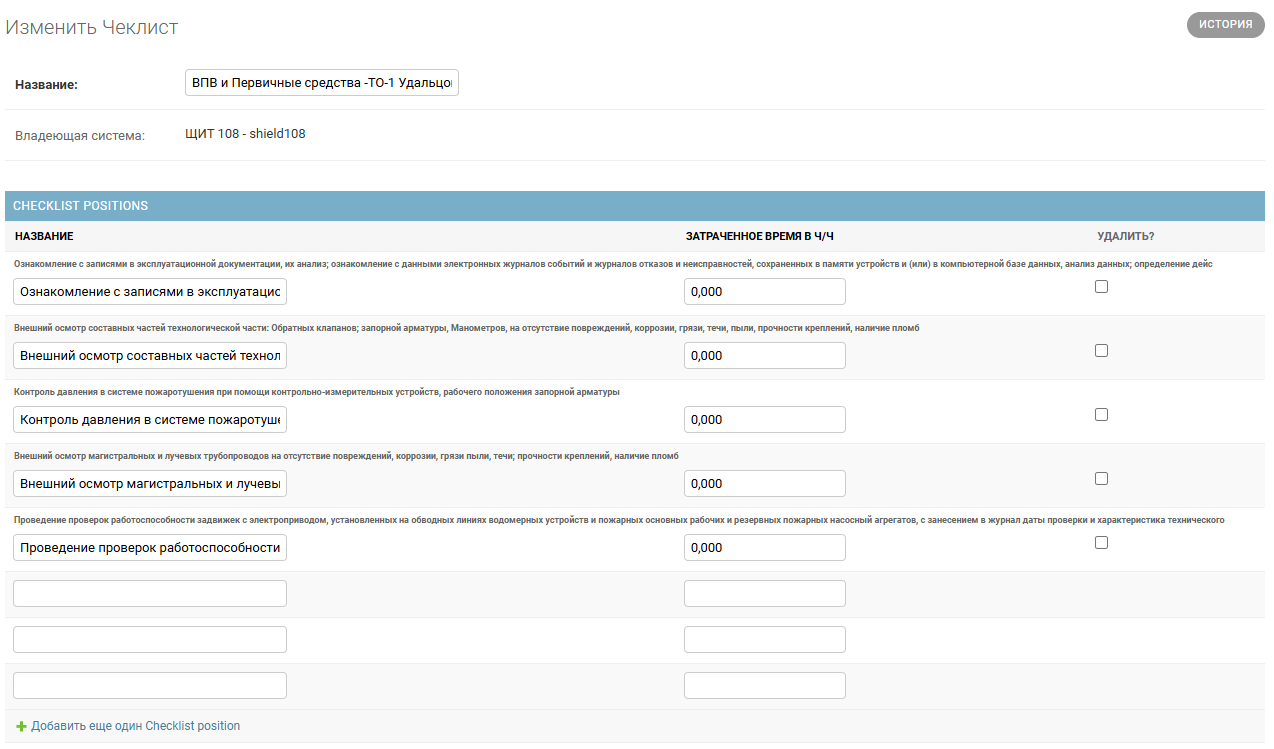The height and width of the screenshot is (749, 1274).
Task: Click name field 'Внешний осмотр магистральных и лучевых'
Action: [150, 484]
